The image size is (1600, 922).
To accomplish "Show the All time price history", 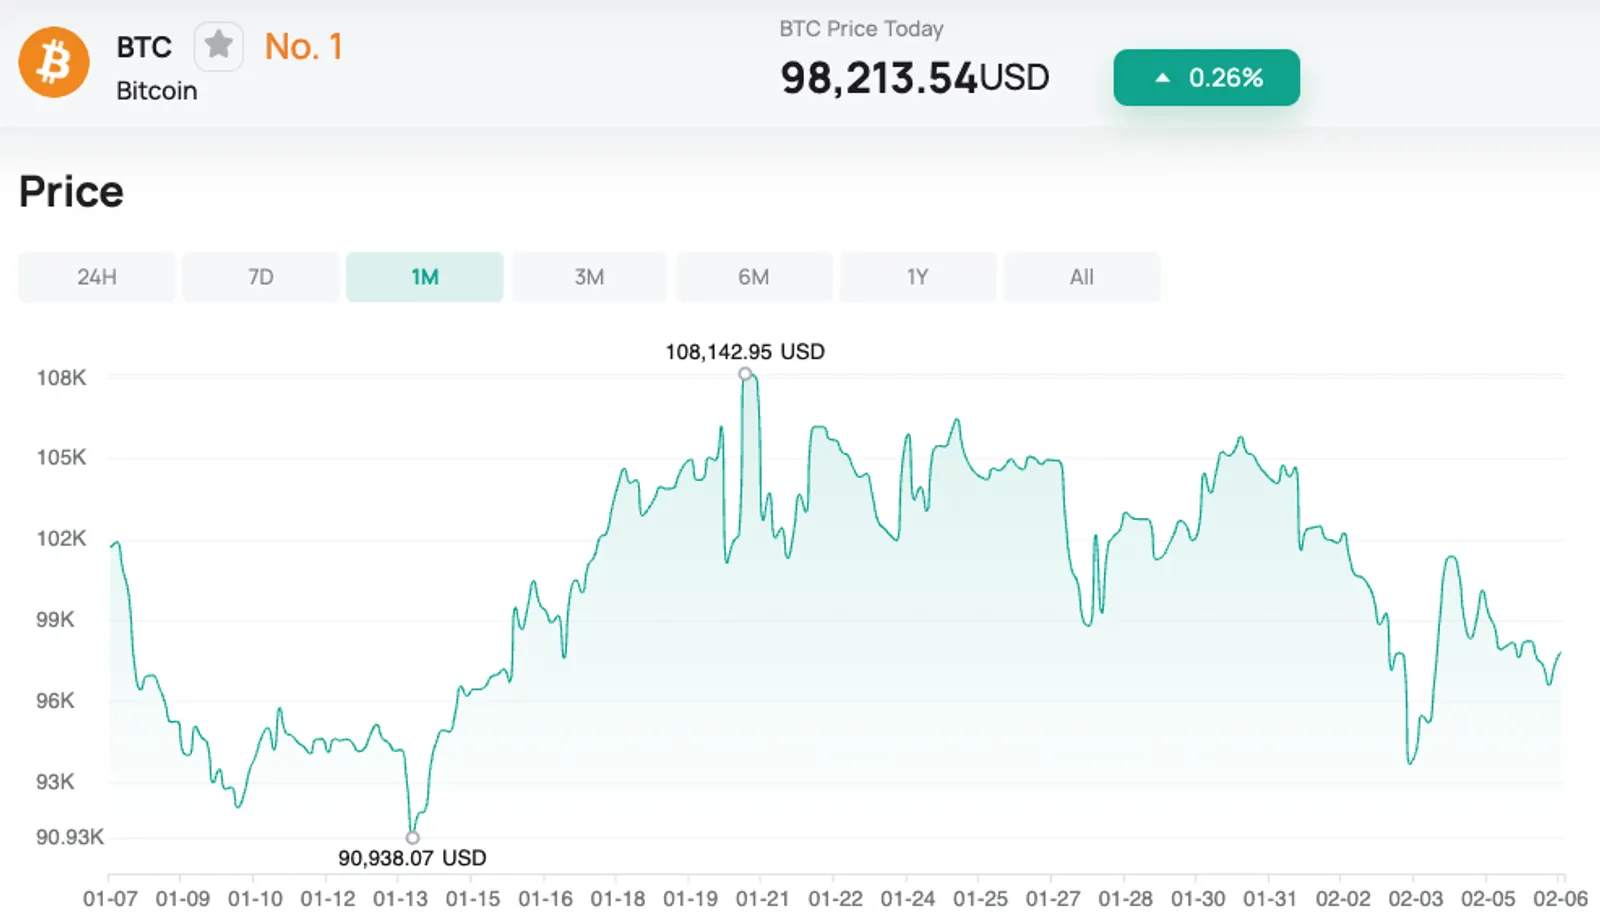I will point(1082,277).
